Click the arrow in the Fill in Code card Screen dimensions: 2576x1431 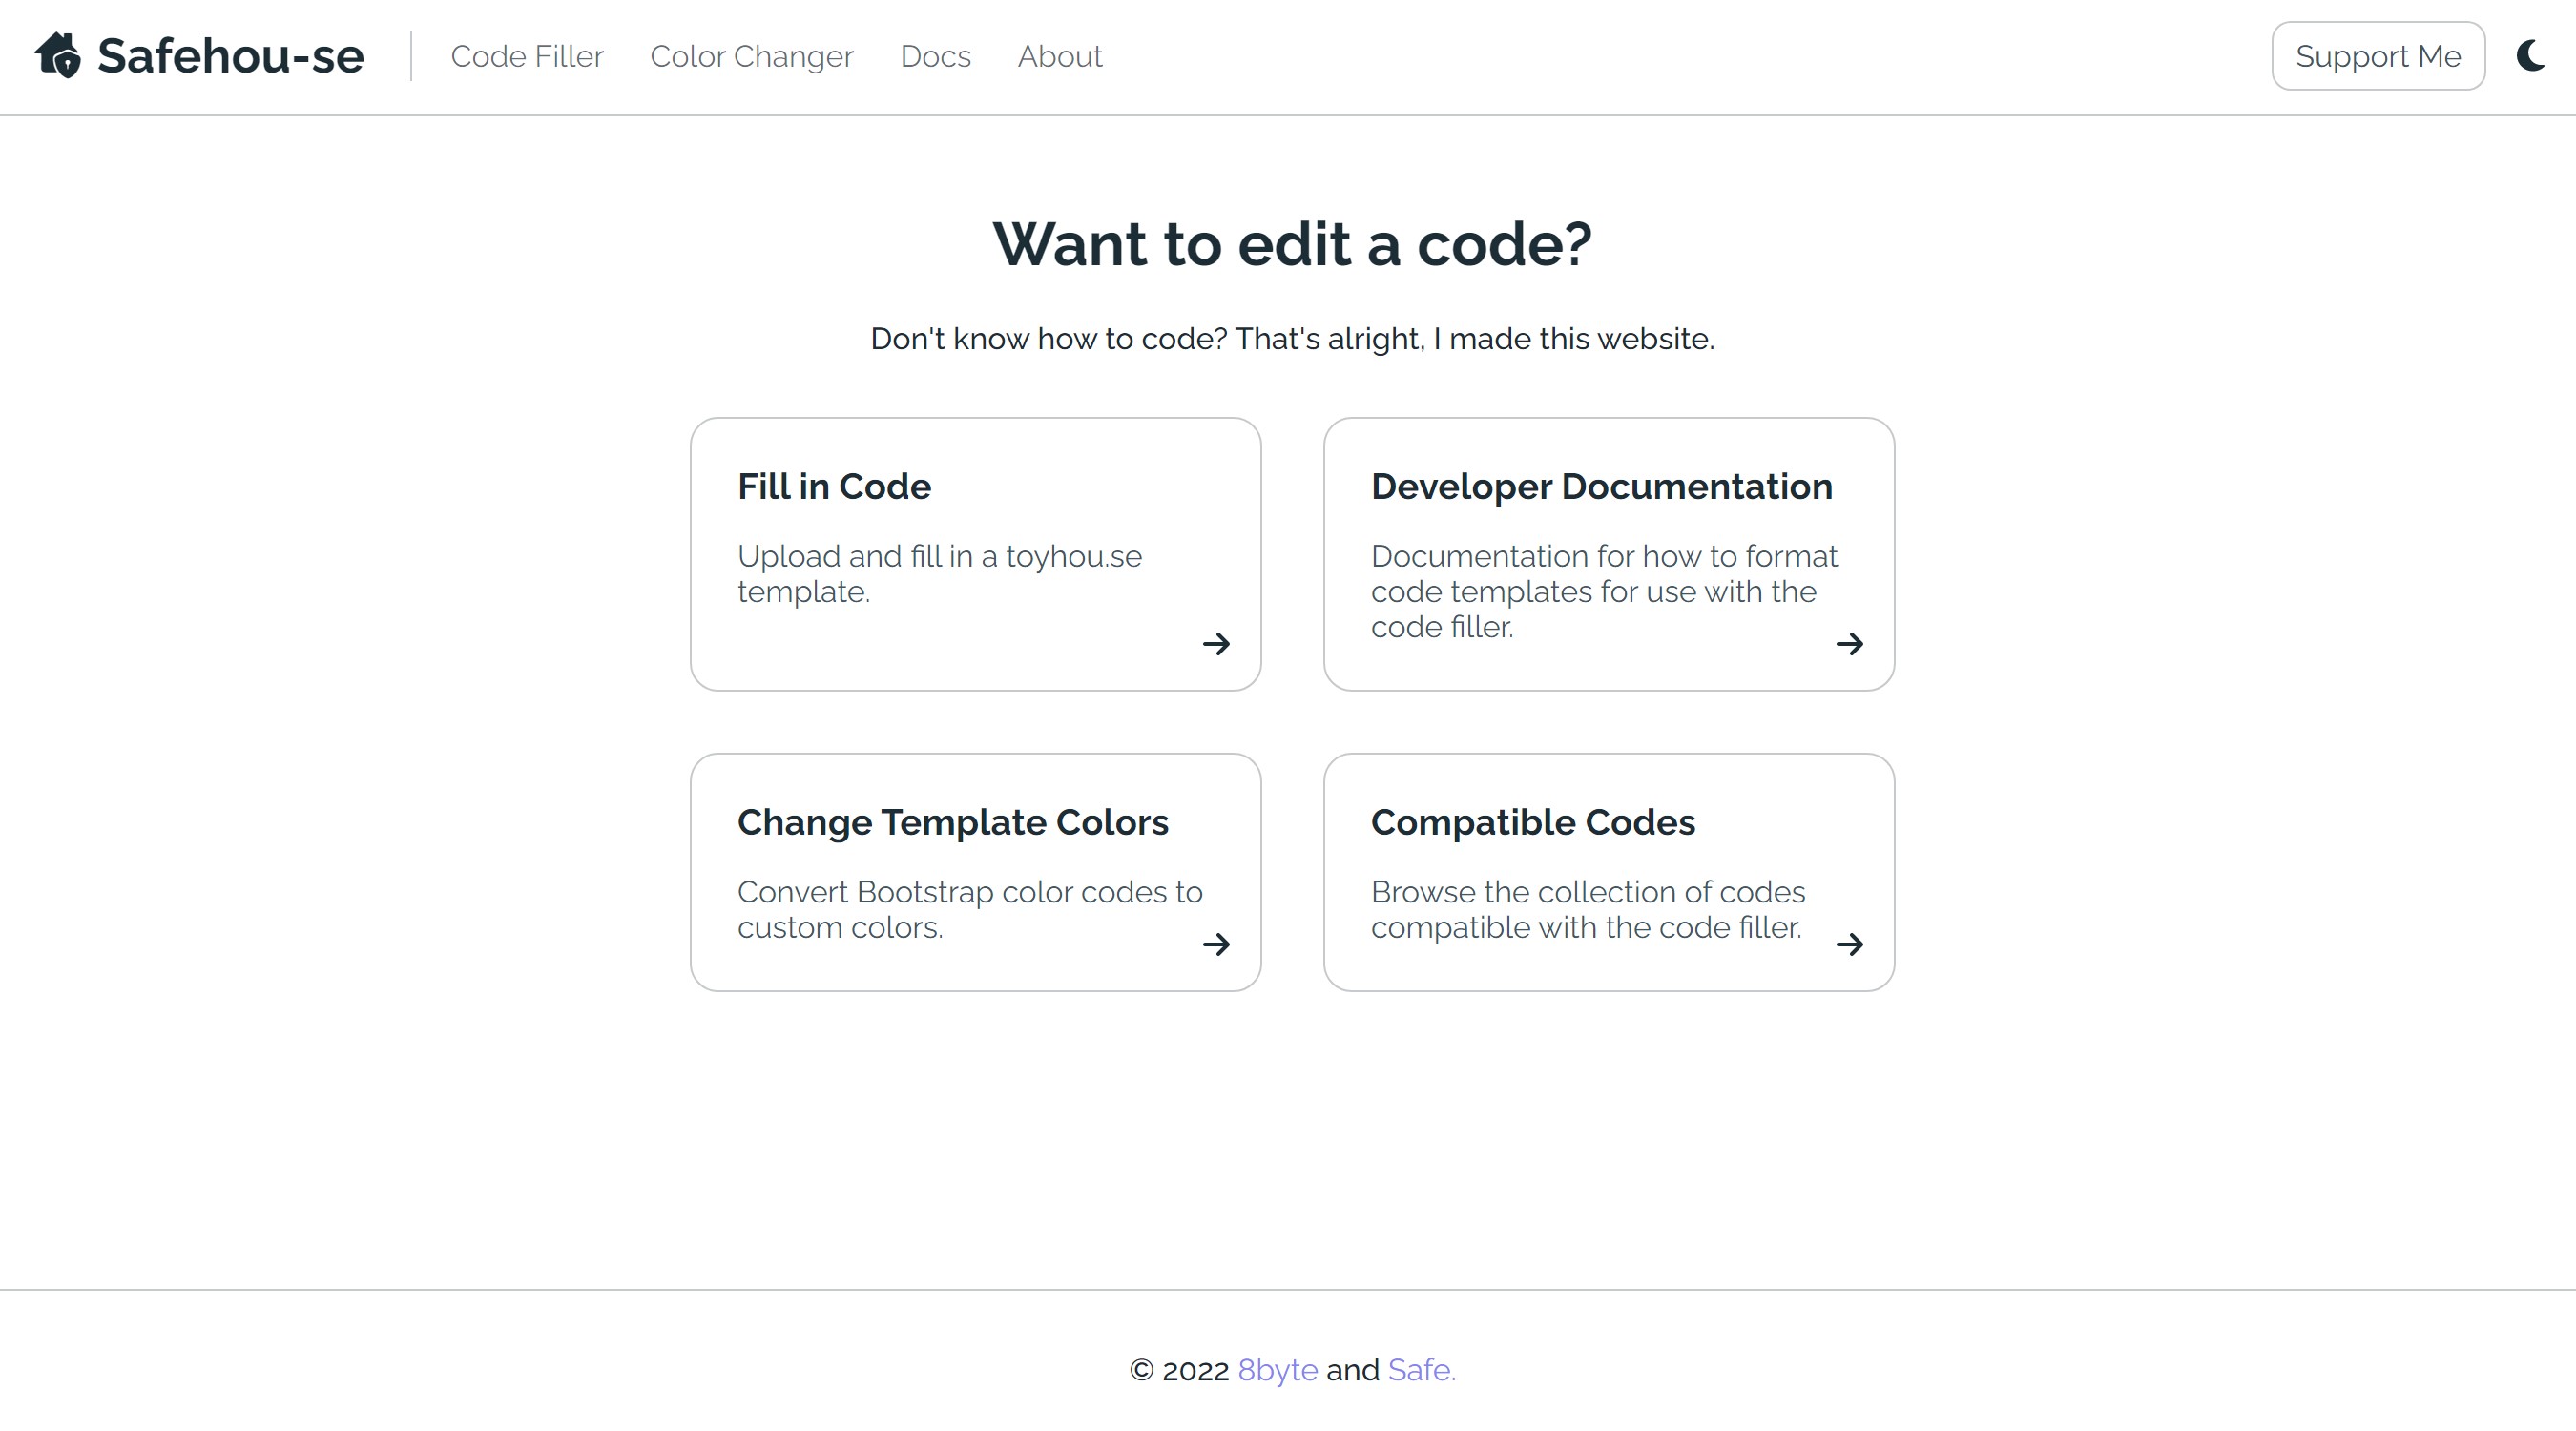1216,643
